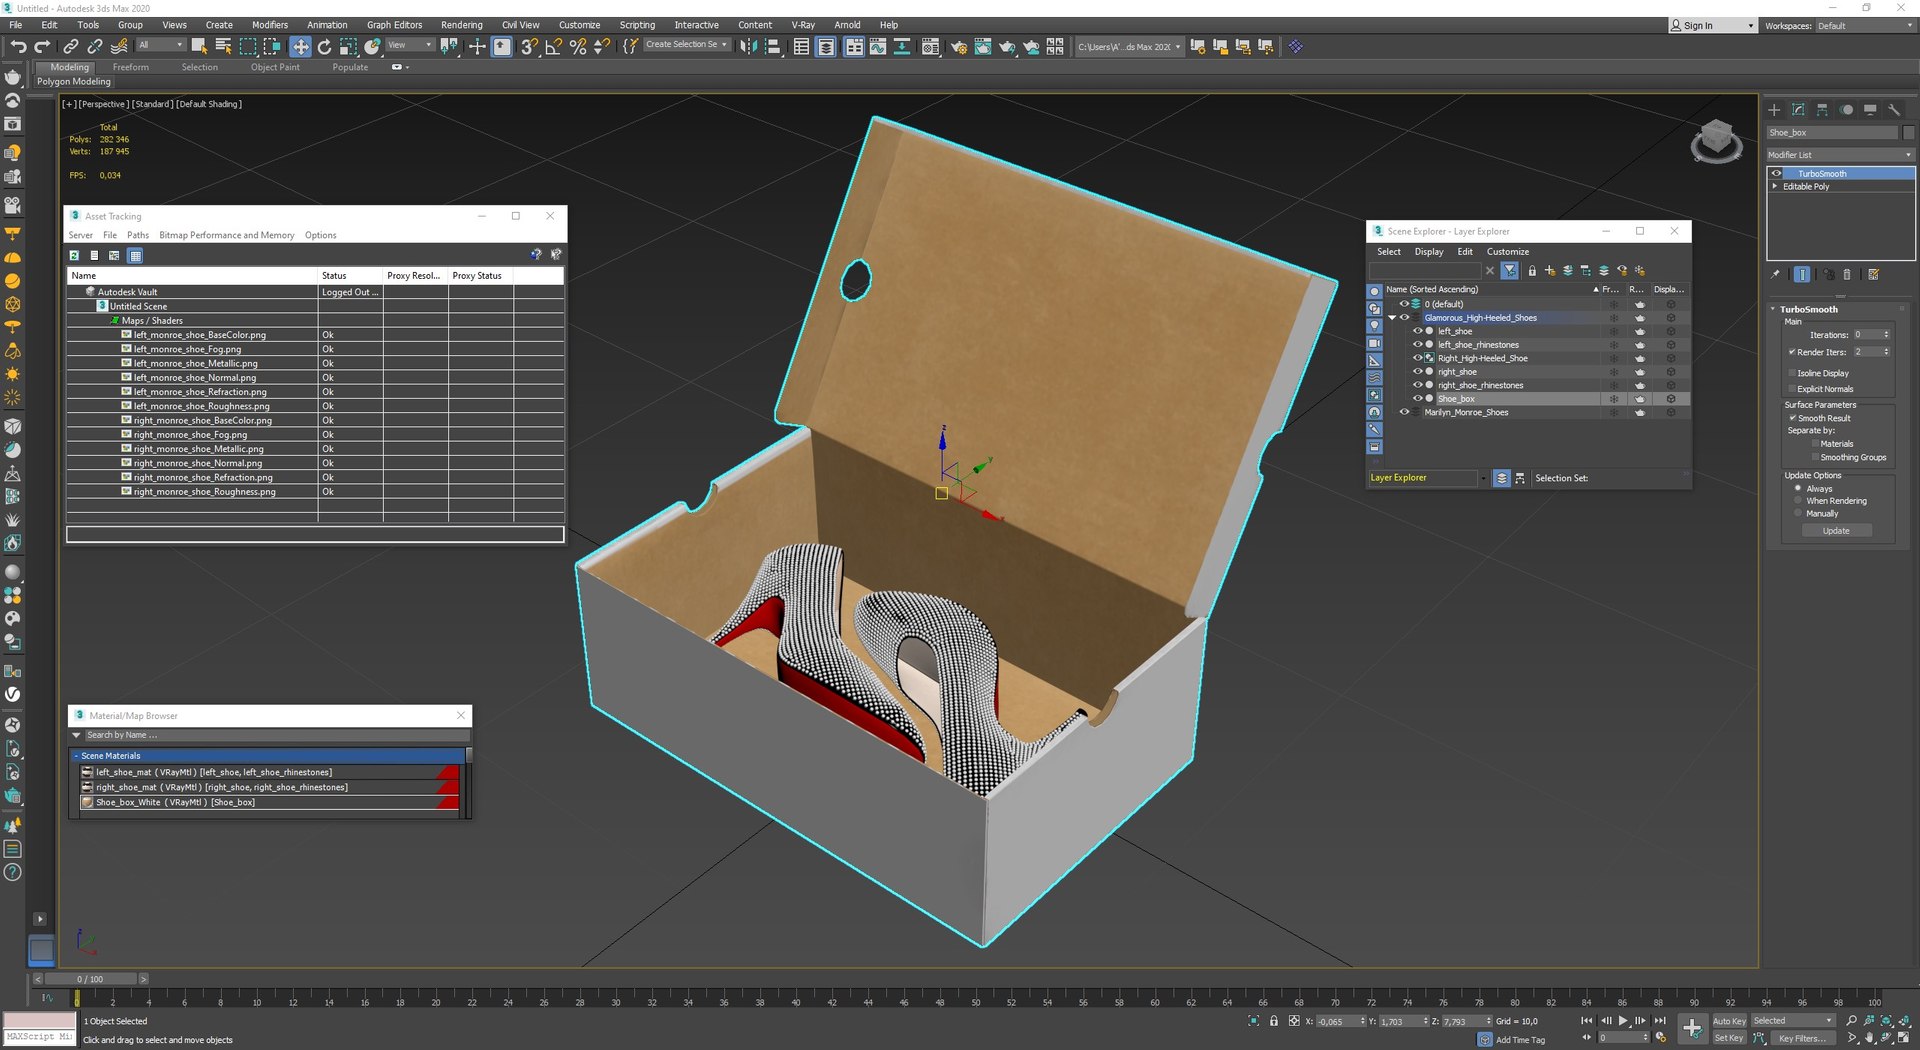Play the animation
1920x1050 pixels.
pos(1623,1021)
